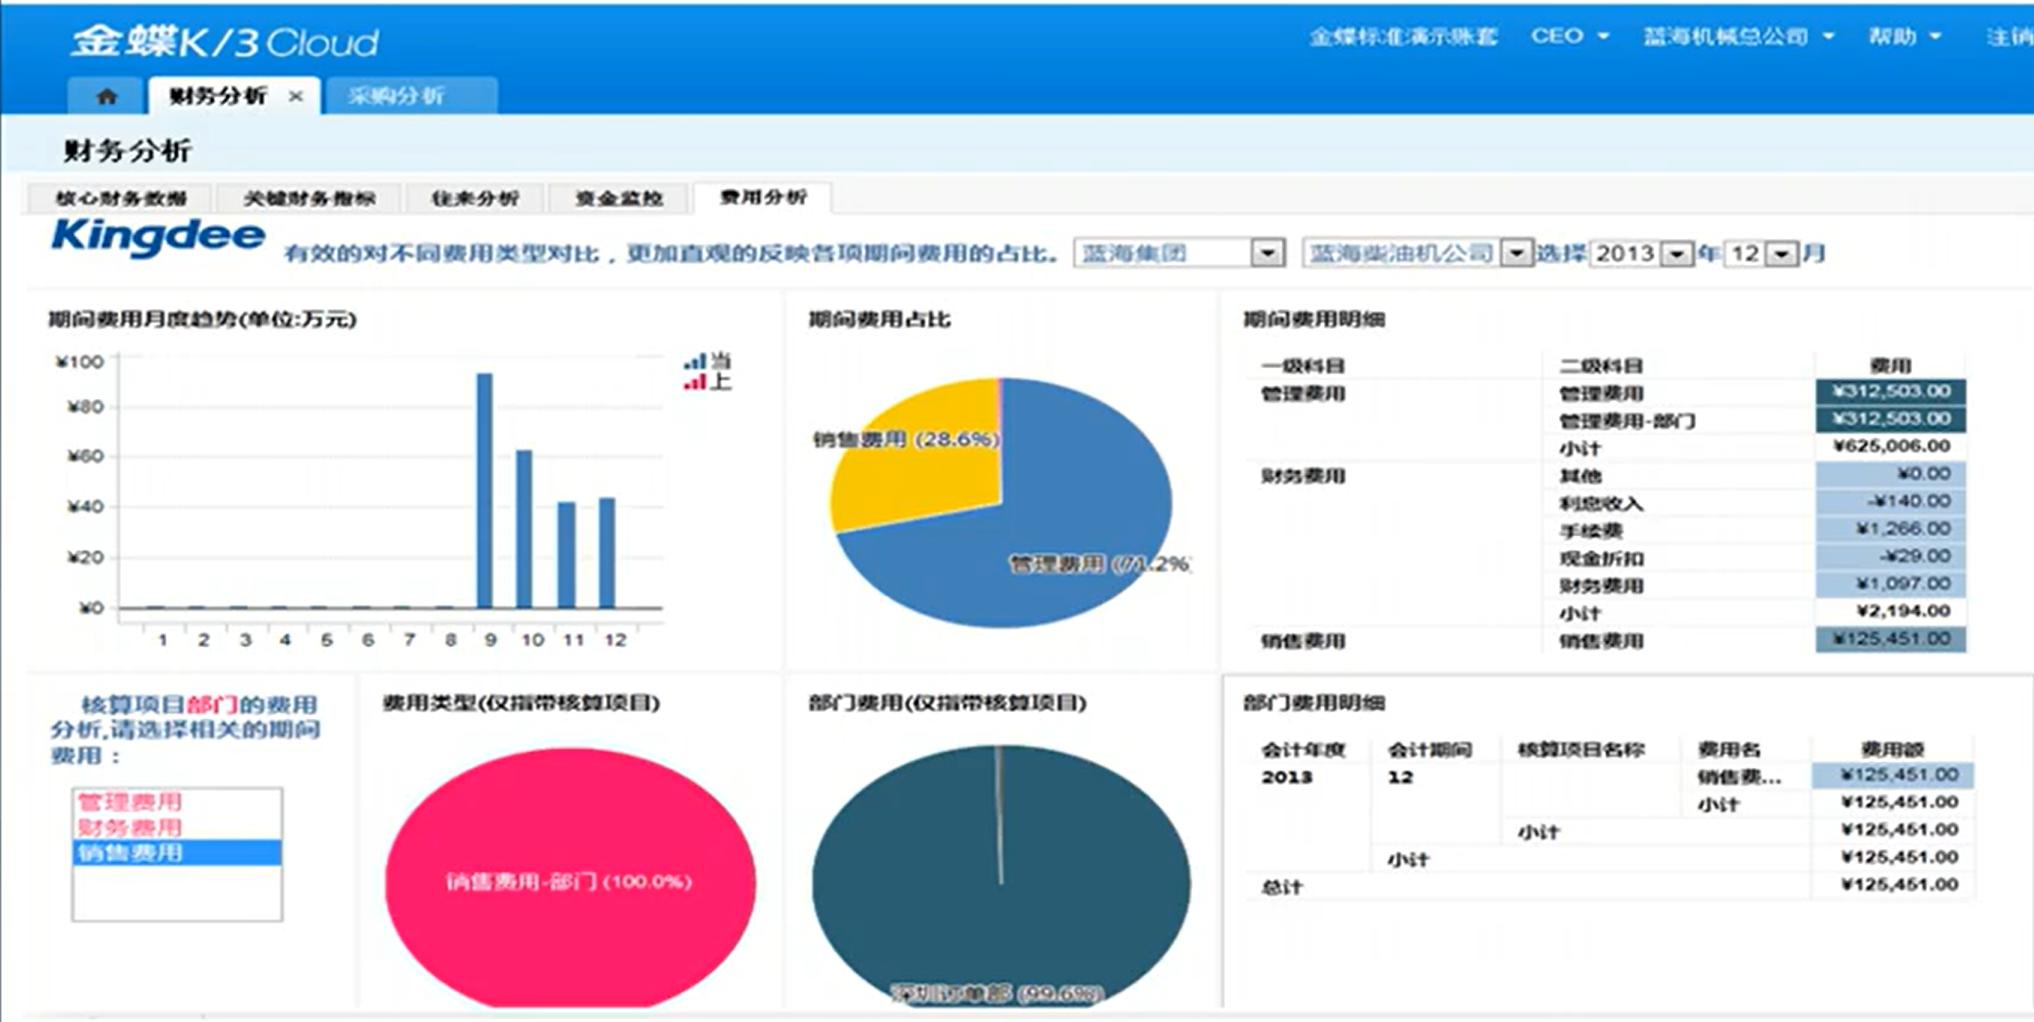Click the 会计期间 column header
The image size is (2034, 1022).
point(1429,749)
